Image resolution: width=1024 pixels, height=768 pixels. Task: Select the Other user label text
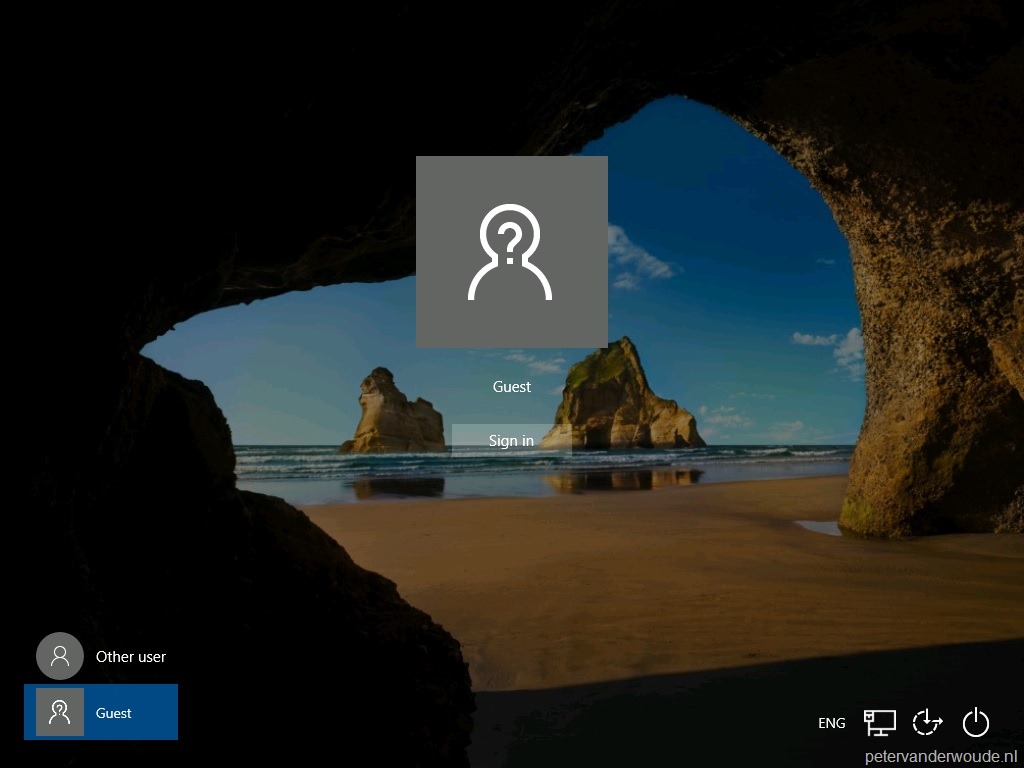(x=130, y=656)
